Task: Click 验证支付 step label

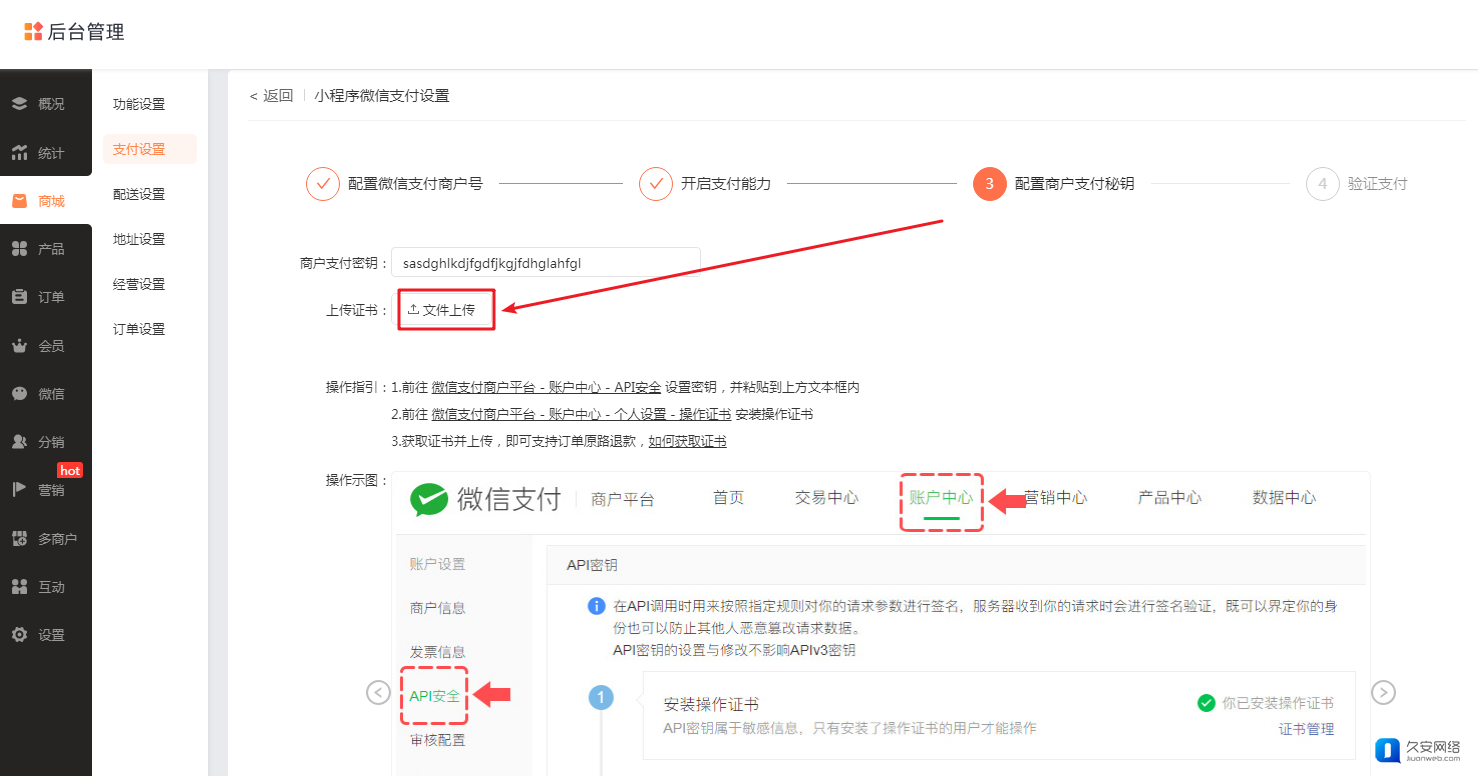Action: [x=1377, y=184]
